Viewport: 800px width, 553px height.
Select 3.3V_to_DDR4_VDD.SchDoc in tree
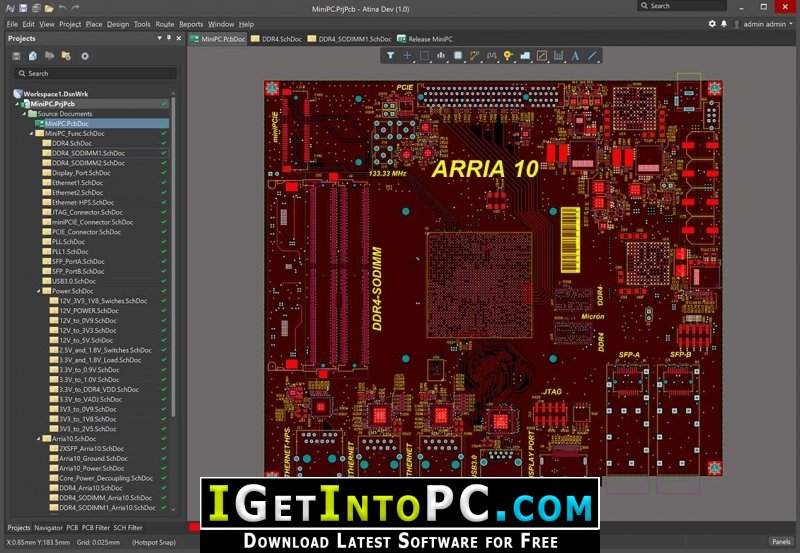98,389
